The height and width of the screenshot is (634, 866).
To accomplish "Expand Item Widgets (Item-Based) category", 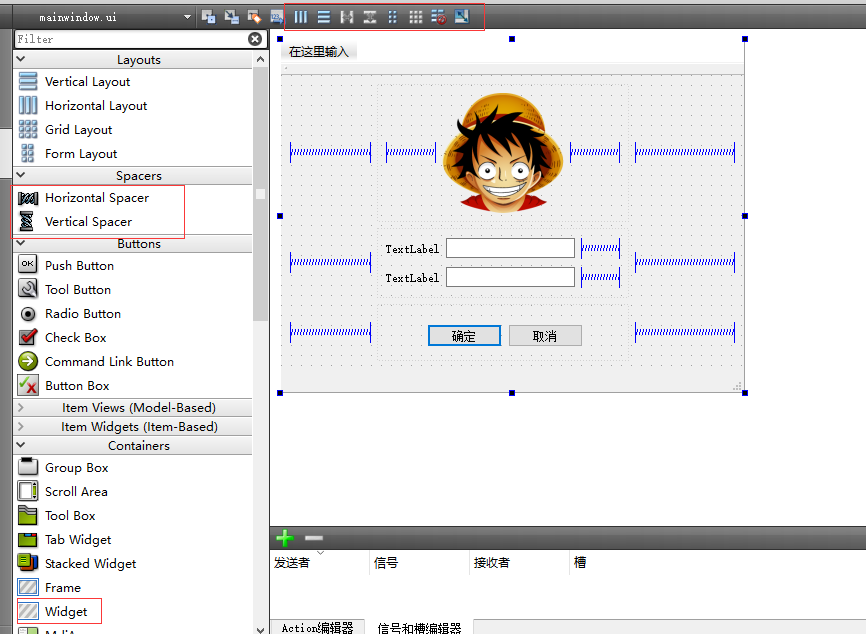I will (133, 426).
